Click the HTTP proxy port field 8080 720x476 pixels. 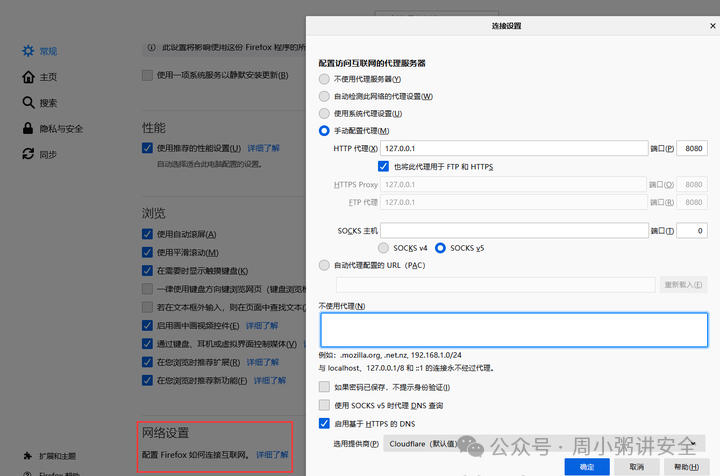click(x=692, y=148)
